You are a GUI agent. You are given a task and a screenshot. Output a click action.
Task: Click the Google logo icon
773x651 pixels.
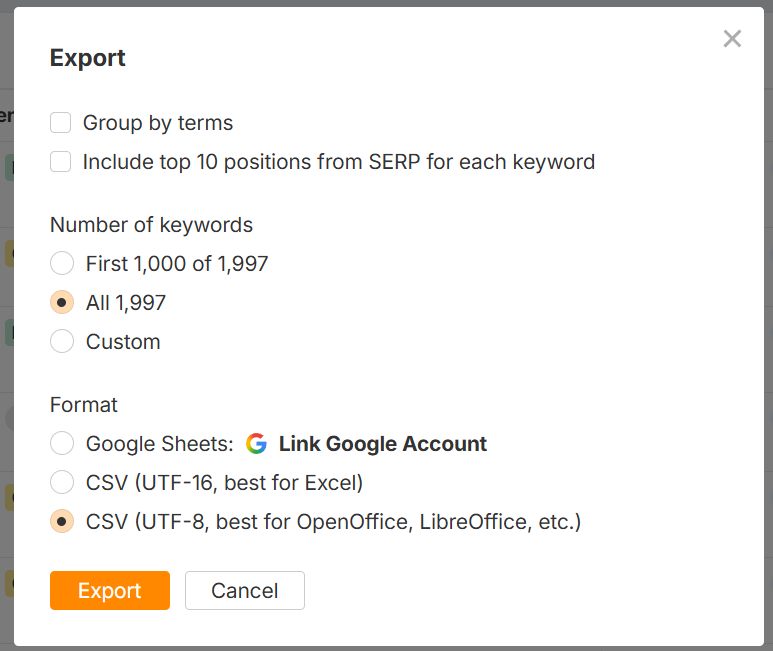pyautogui.click(x=256, y=443)
